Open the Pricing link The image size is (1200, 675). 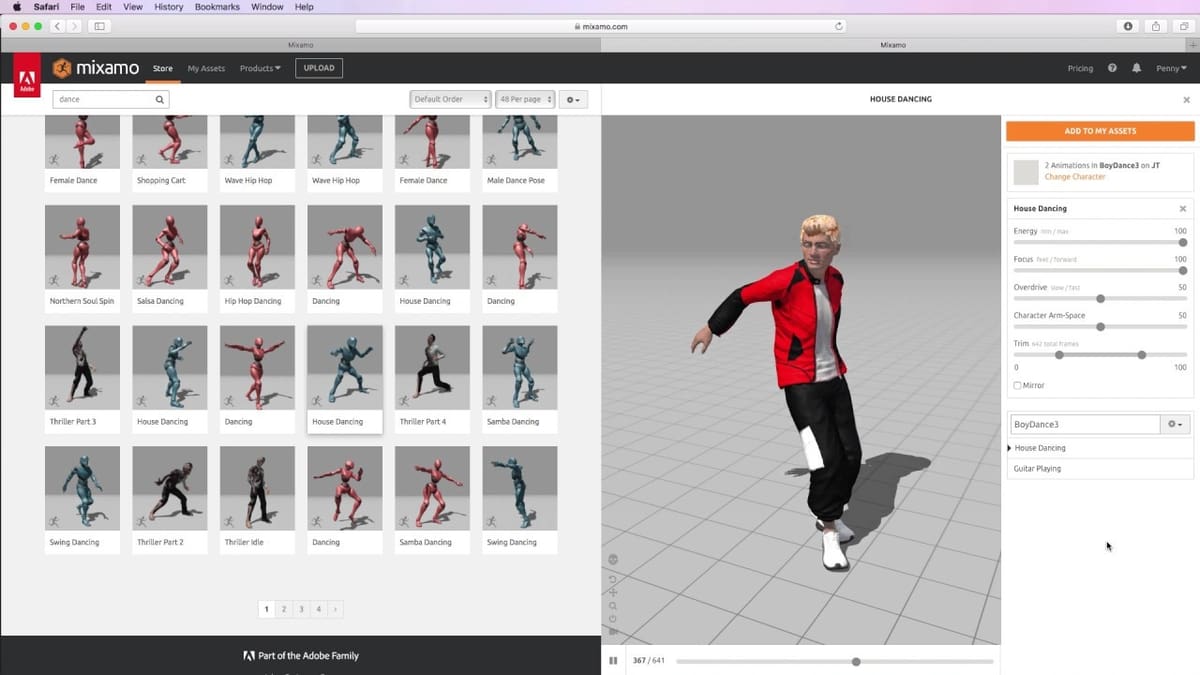coord(1080,68)
